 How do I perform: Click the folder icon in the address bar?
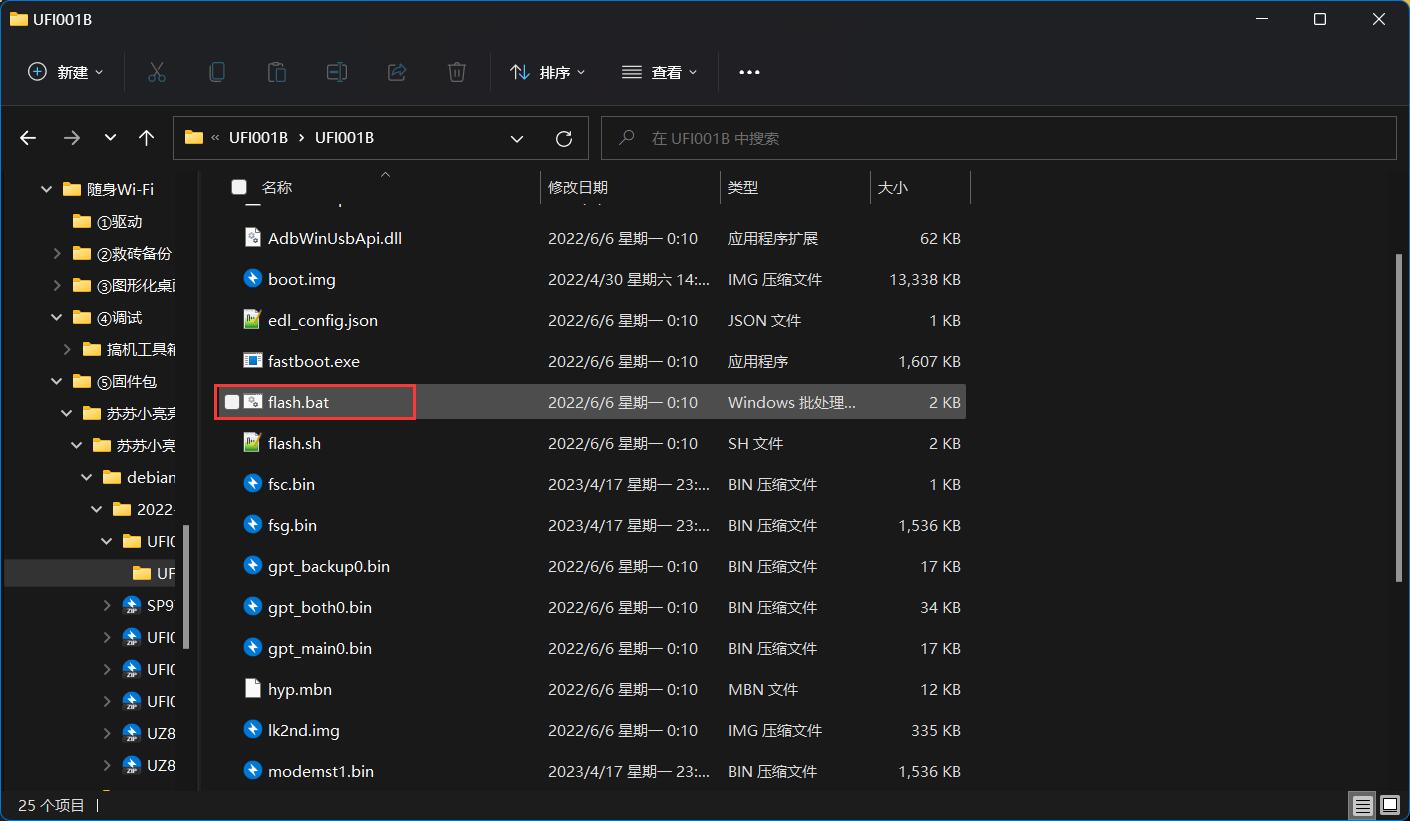[x=193, y=138]
